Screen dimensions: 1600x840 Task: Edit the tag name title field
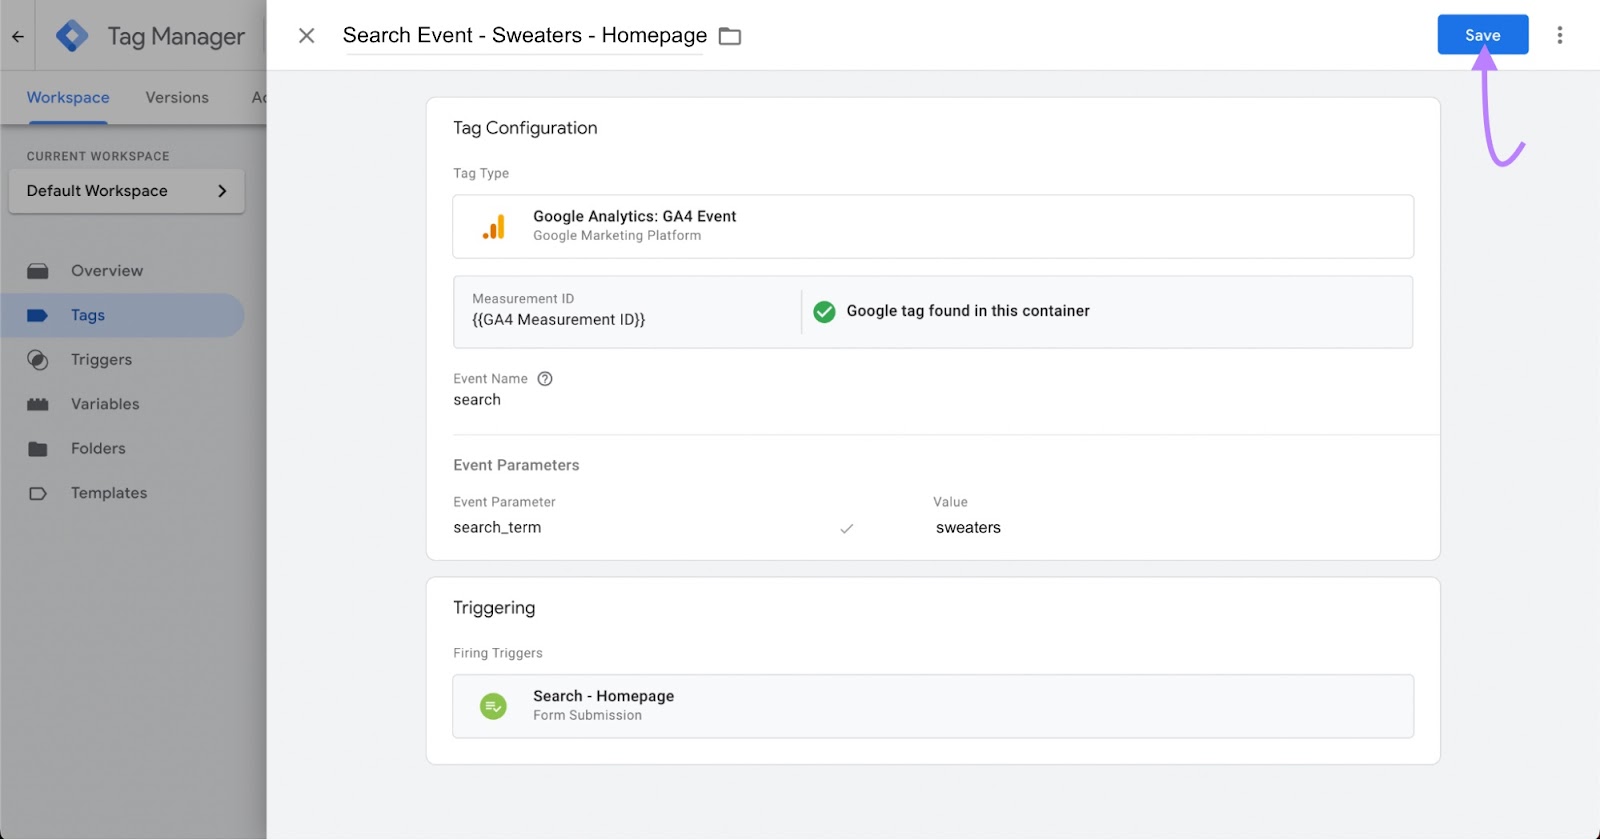[x=524, y=36]
